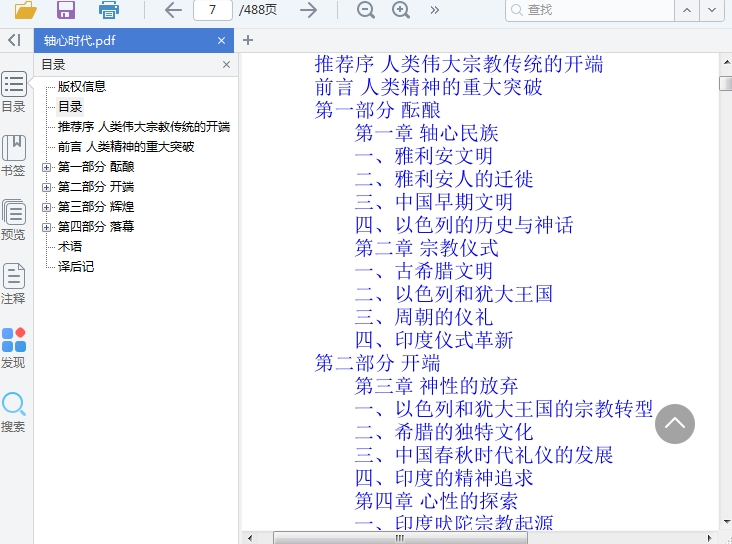Screen dimensions: 732x544
Task: Select 版权信息 in the outline tree
Action: 82,86
